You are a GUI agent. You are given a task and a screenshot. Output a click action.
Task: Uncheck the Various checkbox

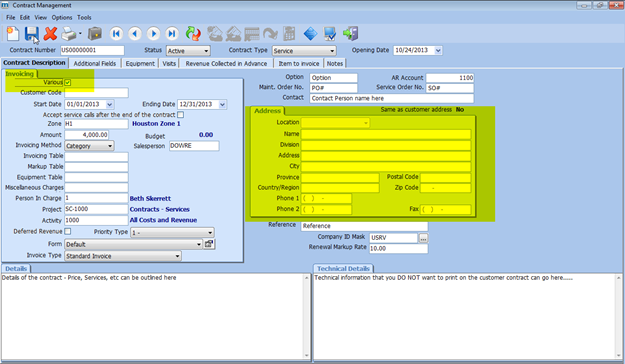[68, 83]
